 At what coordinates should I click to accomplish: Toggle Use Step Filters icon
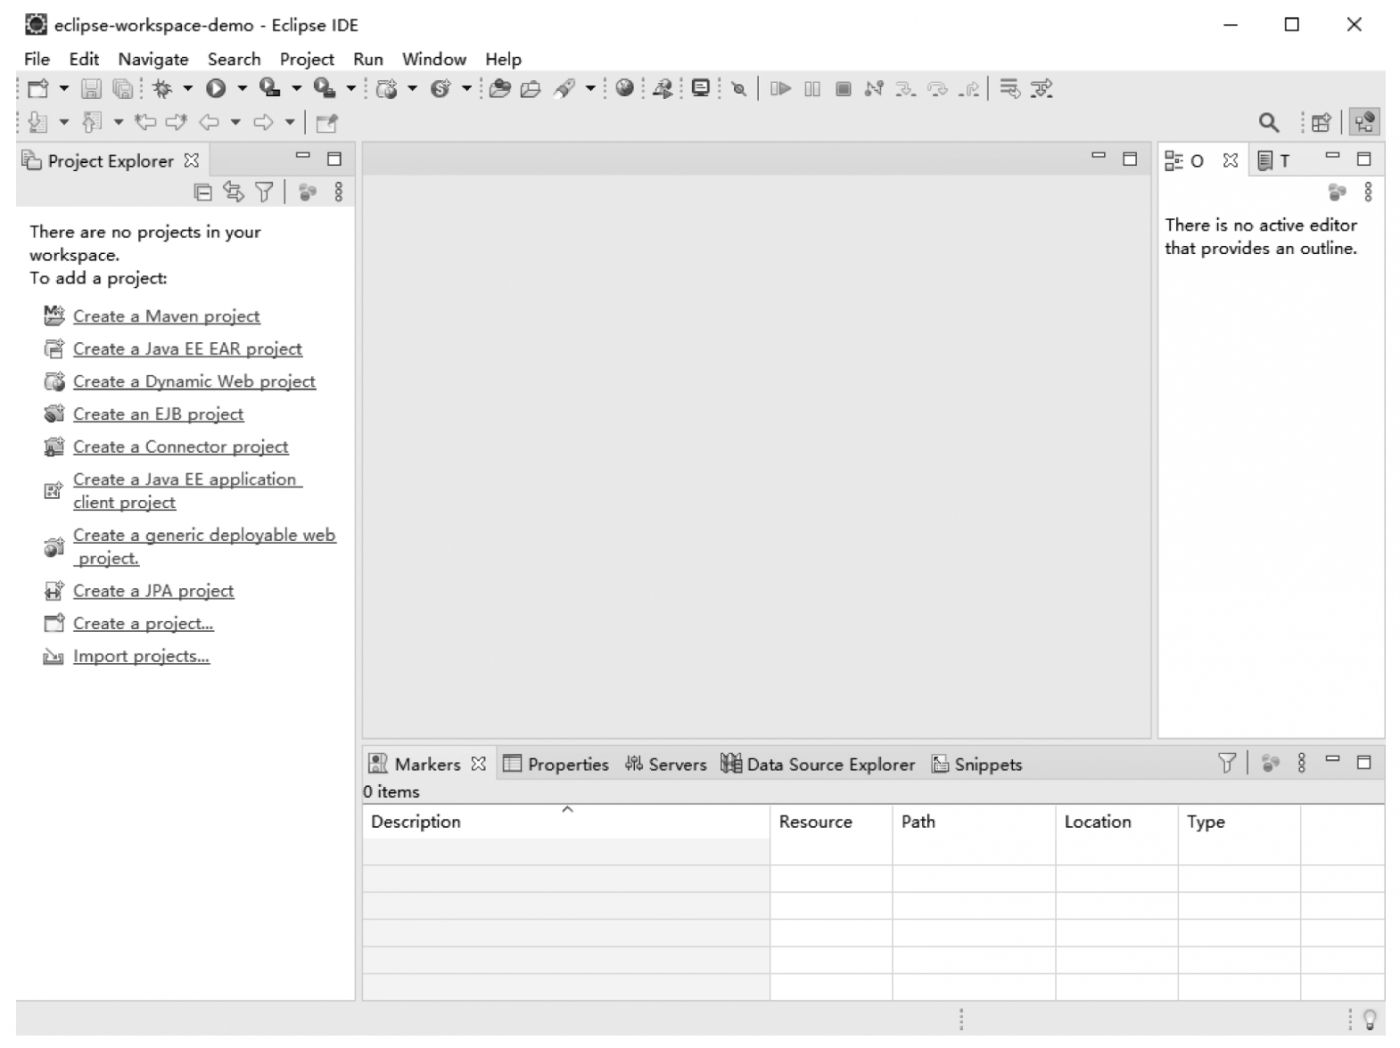click(x=1042, y=89)
